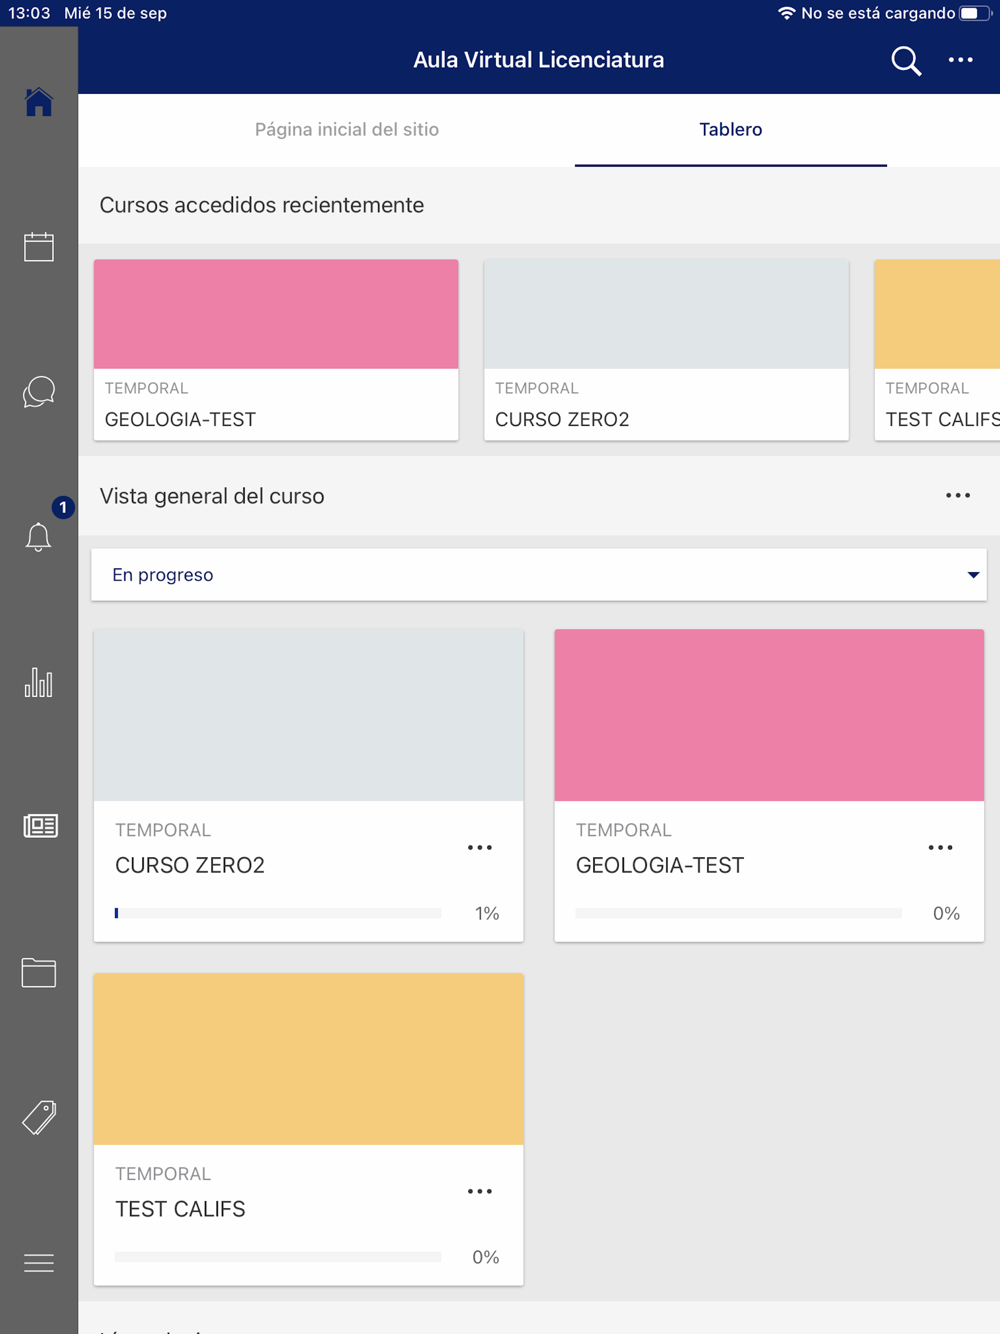Open the hamburger menu at sidebar bottom
The image size is (1000, 1334).
pyautogui.click(x=39, y=1263)
